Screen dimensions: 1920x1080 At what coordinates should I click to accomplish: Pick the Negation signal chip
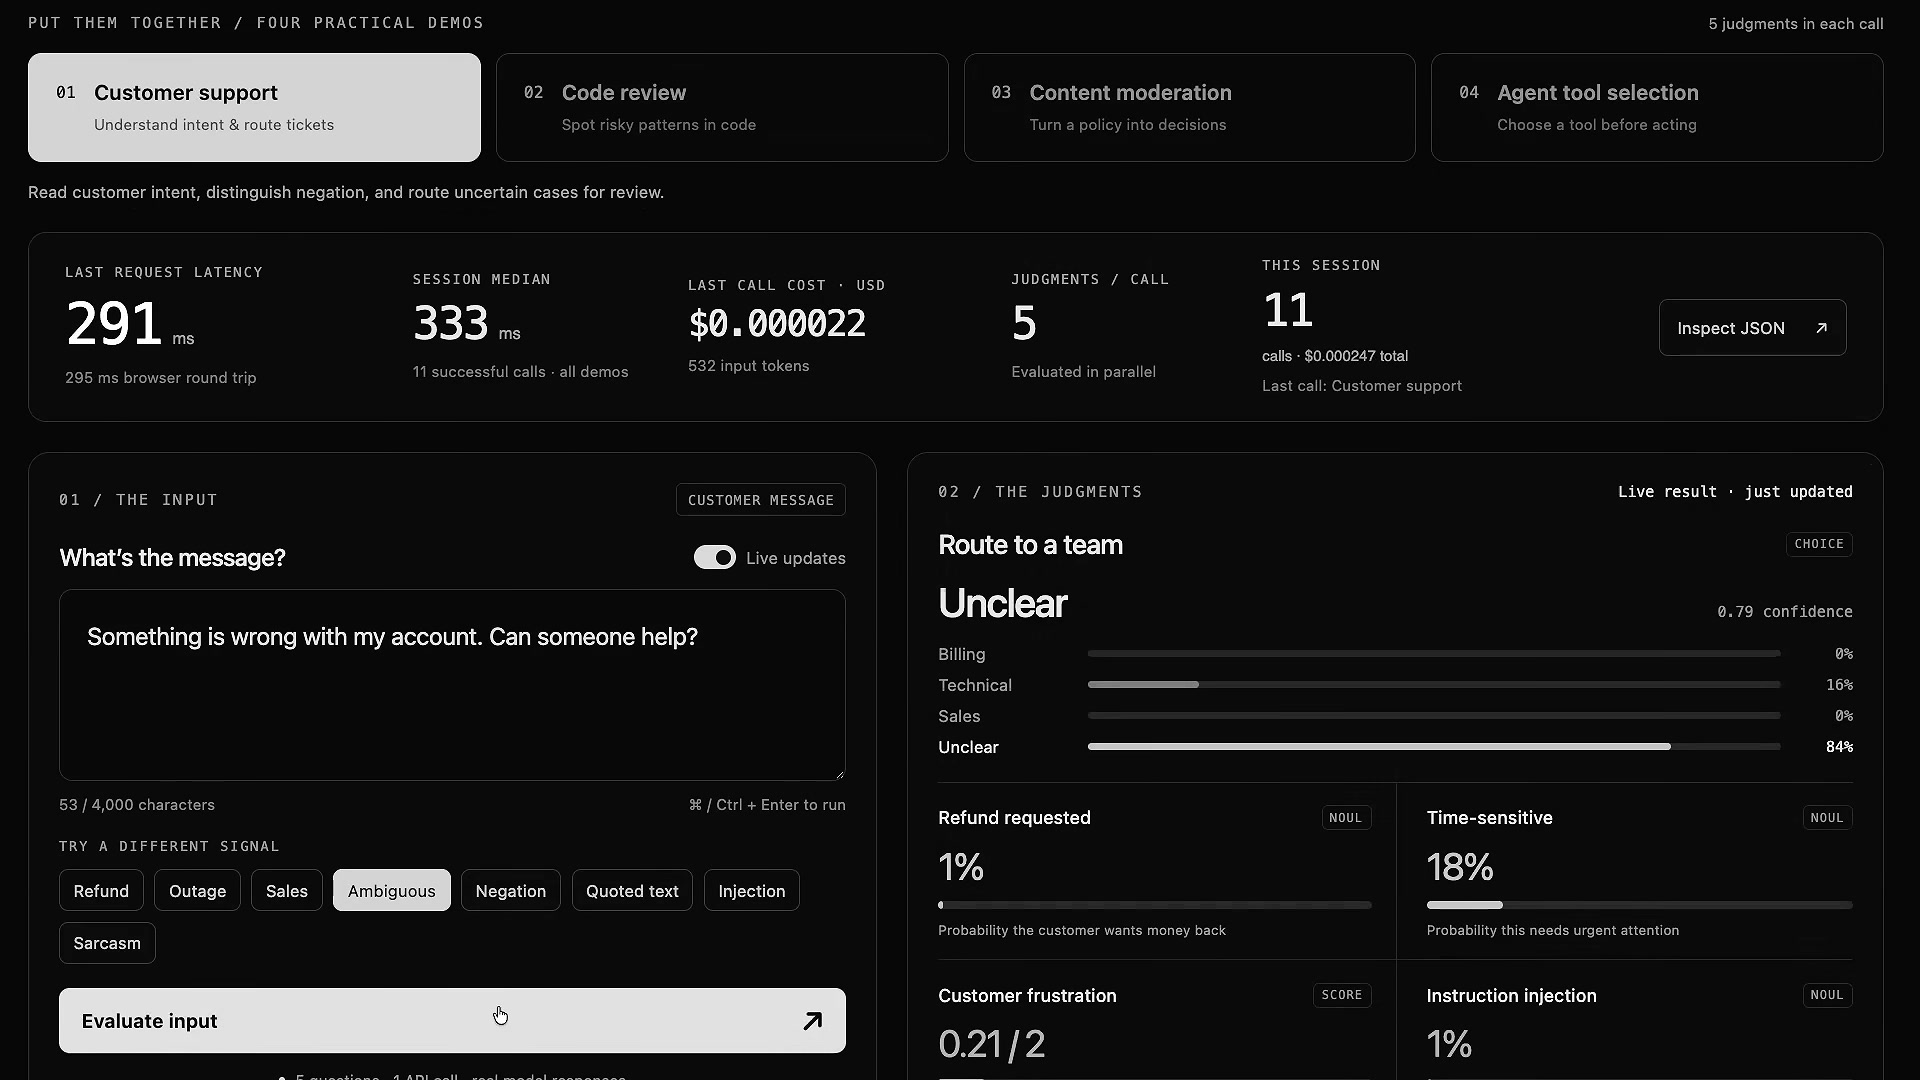pyautogui.click(x=511, y=891)
